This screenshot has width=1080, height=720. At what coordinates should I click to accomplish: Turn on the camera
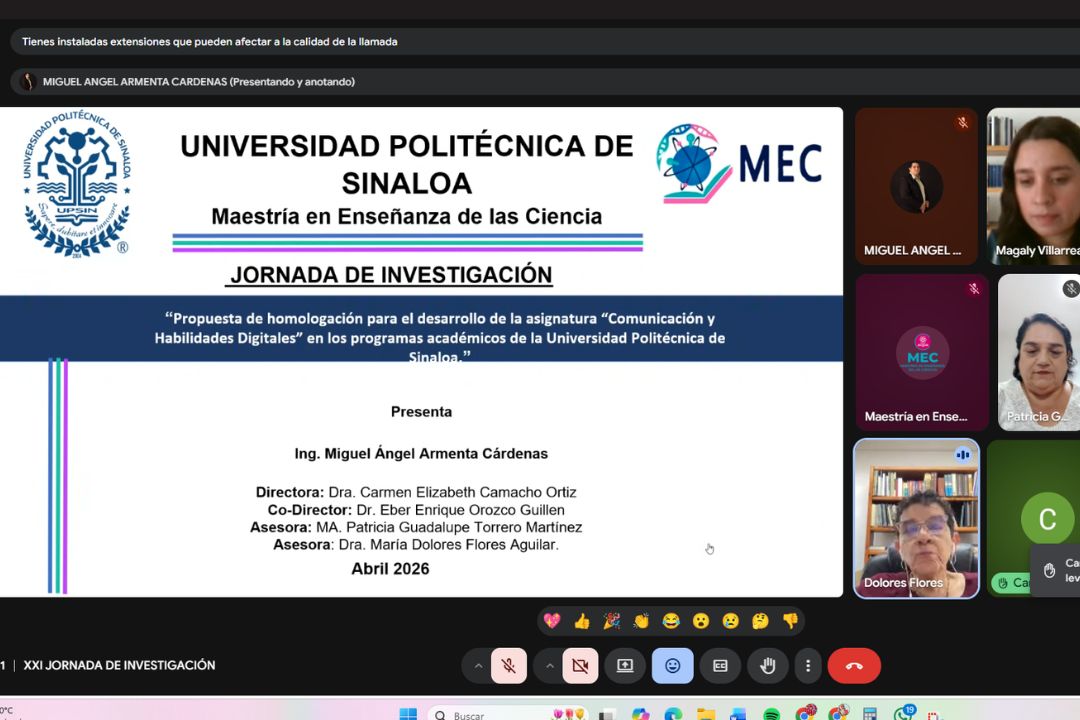pos(580,666)
